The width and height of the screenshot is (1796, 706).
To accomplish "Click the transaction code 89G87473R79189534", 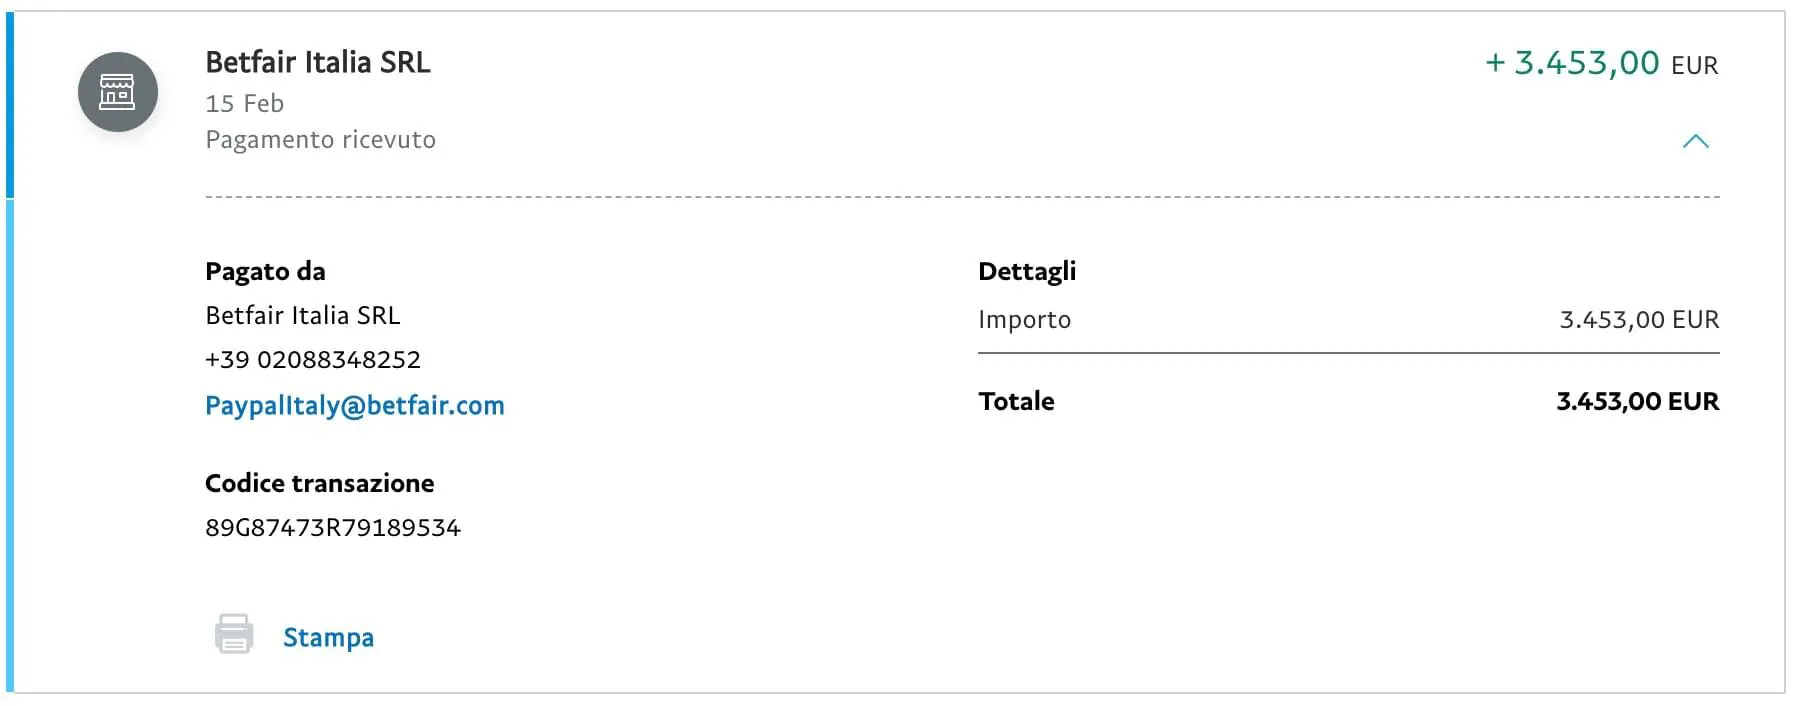I will [333, 527].
